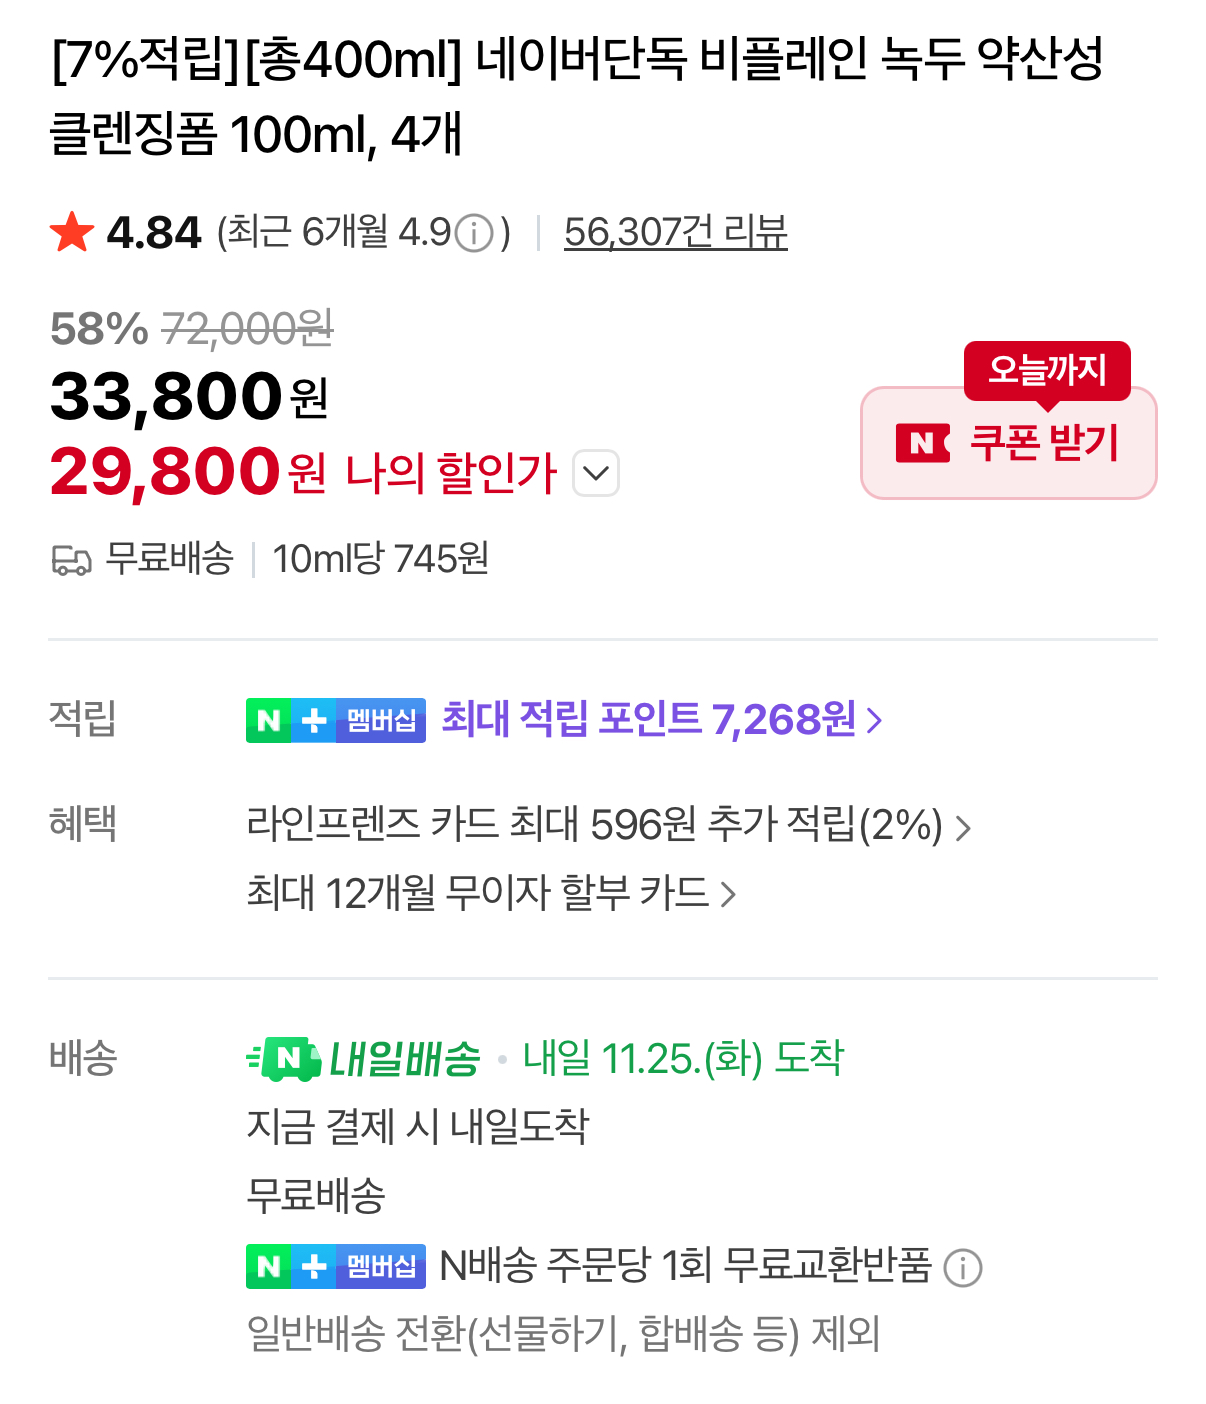
Task: Open the 56,307건 리뷰 link
Action: pos(675,233)
